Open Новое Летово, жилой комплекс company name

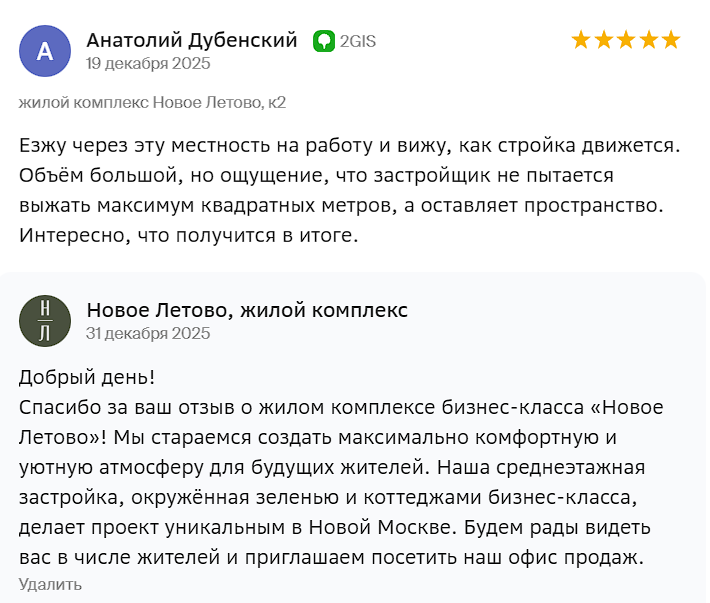(x=247, y=310)
